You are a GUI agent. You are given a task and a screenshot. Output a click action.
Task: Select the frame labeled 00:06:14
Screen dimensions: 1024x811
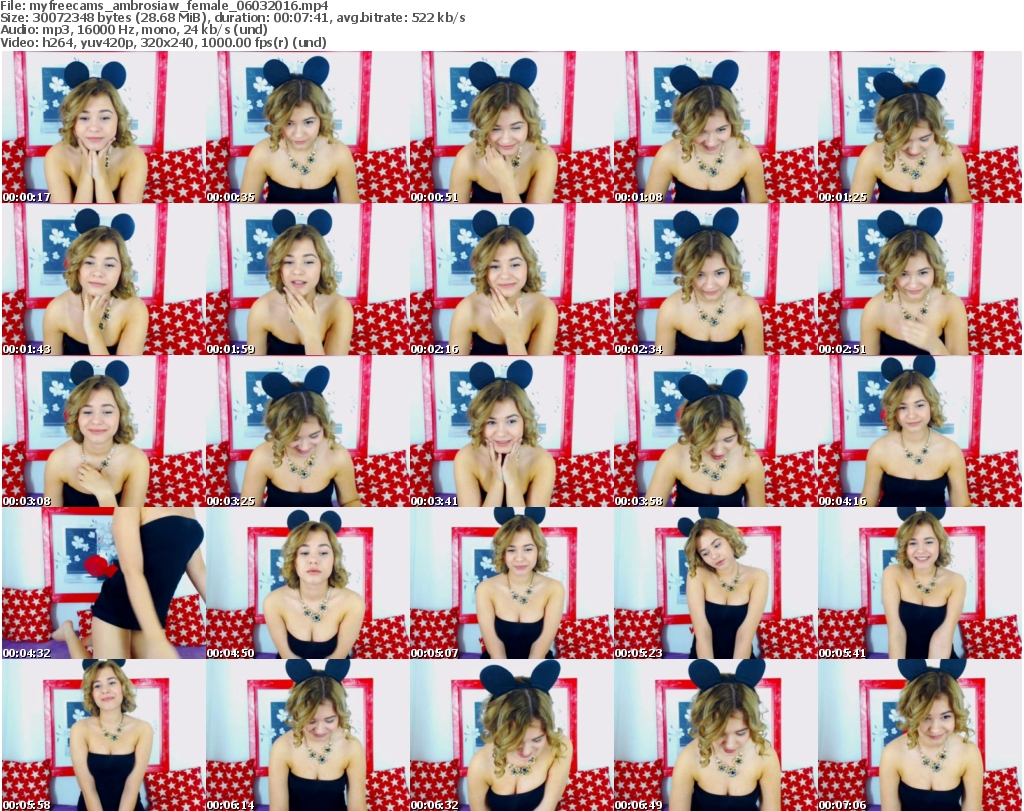pos(306,735)
